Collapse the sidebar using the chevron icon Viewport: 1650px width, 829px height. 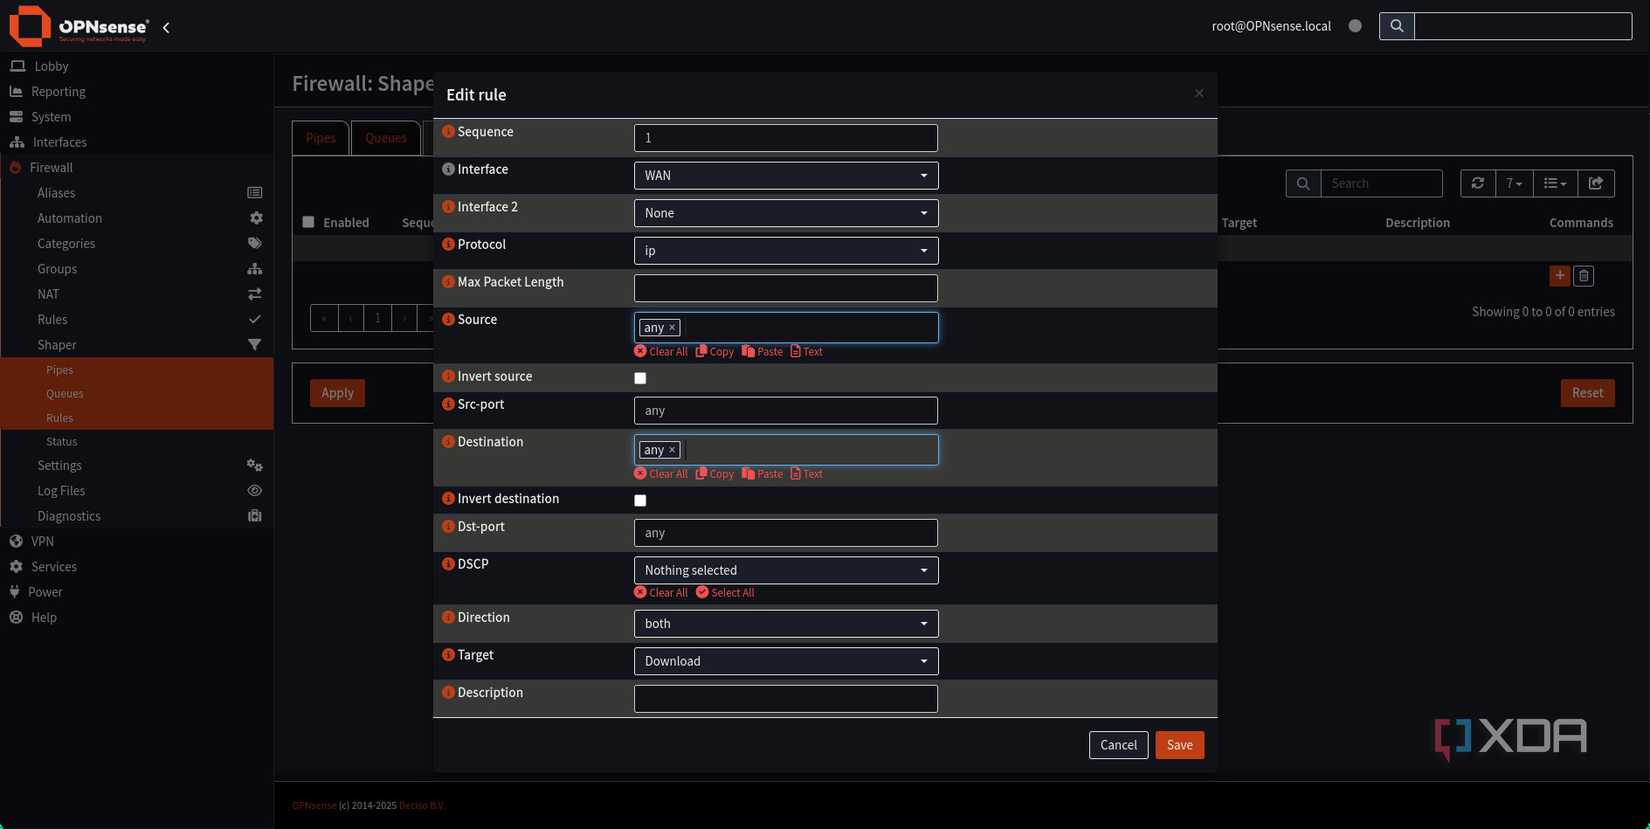click(166, 28)
